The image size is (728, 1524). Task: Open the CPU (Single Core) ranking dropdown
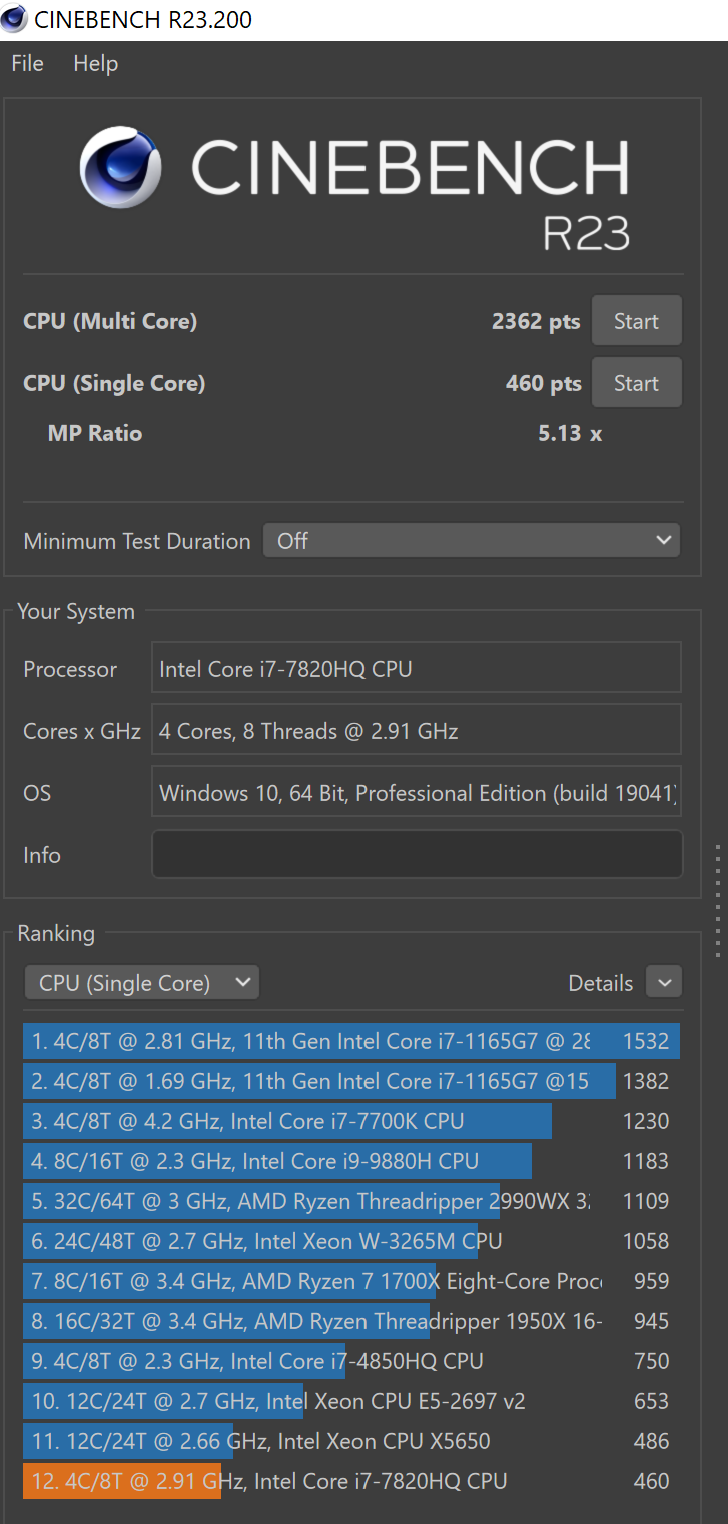click(x=141, y=982)
